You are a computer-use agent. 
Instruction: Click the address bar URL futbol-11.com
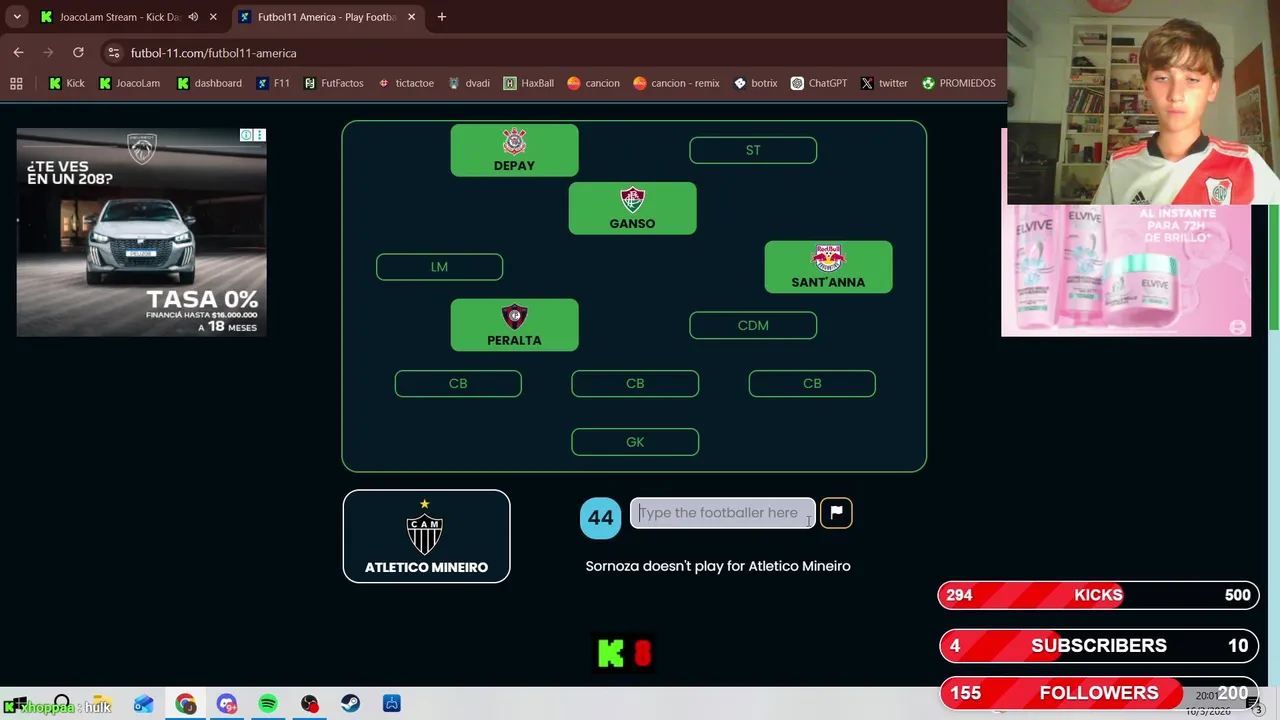tap(213, 53)
